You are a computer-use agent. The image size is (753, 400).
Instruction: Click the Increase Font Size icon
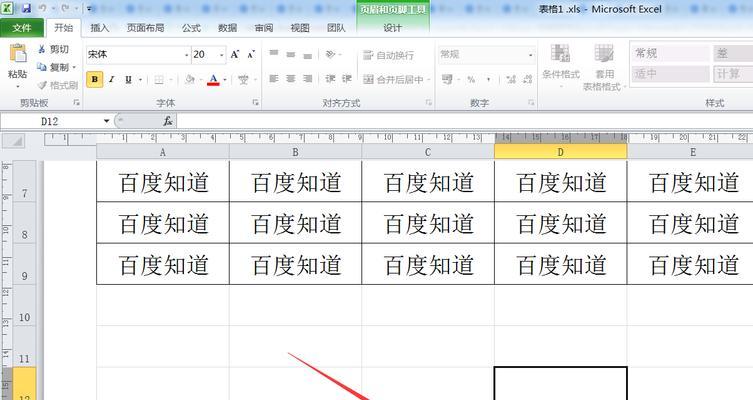235,55
